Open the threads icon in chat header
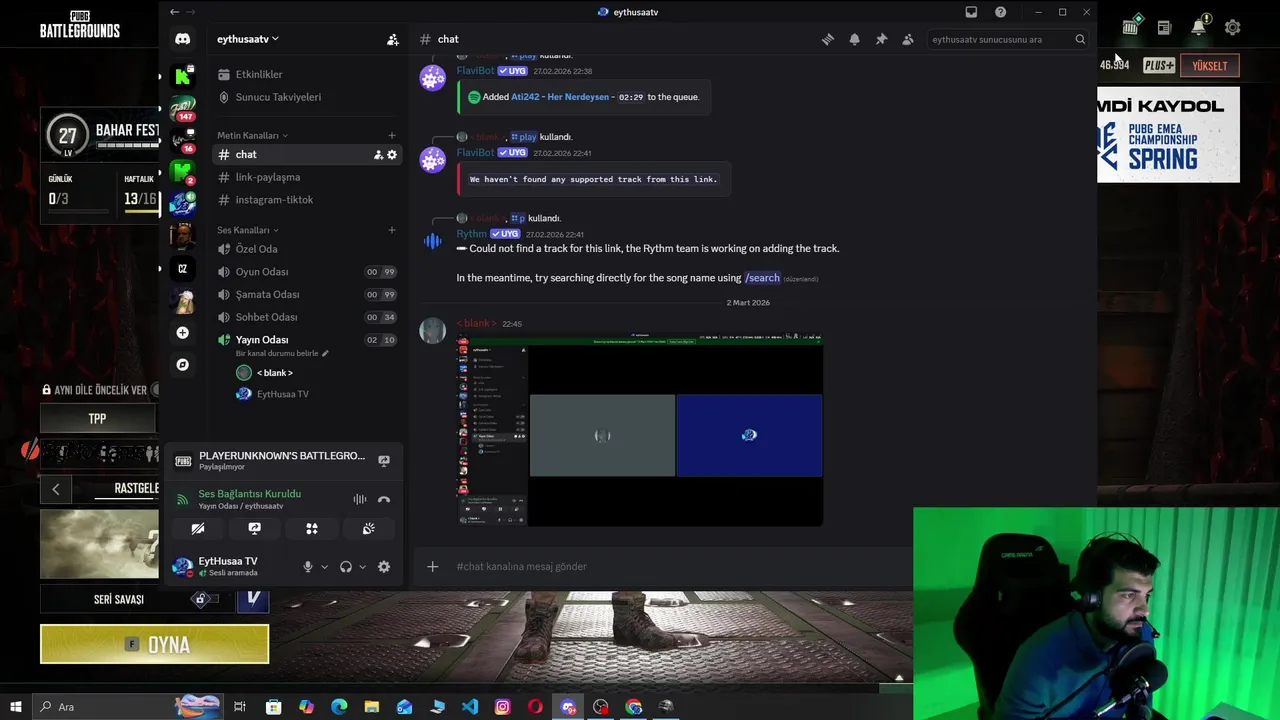This screenshot has width=1280, height=720. 828,39
